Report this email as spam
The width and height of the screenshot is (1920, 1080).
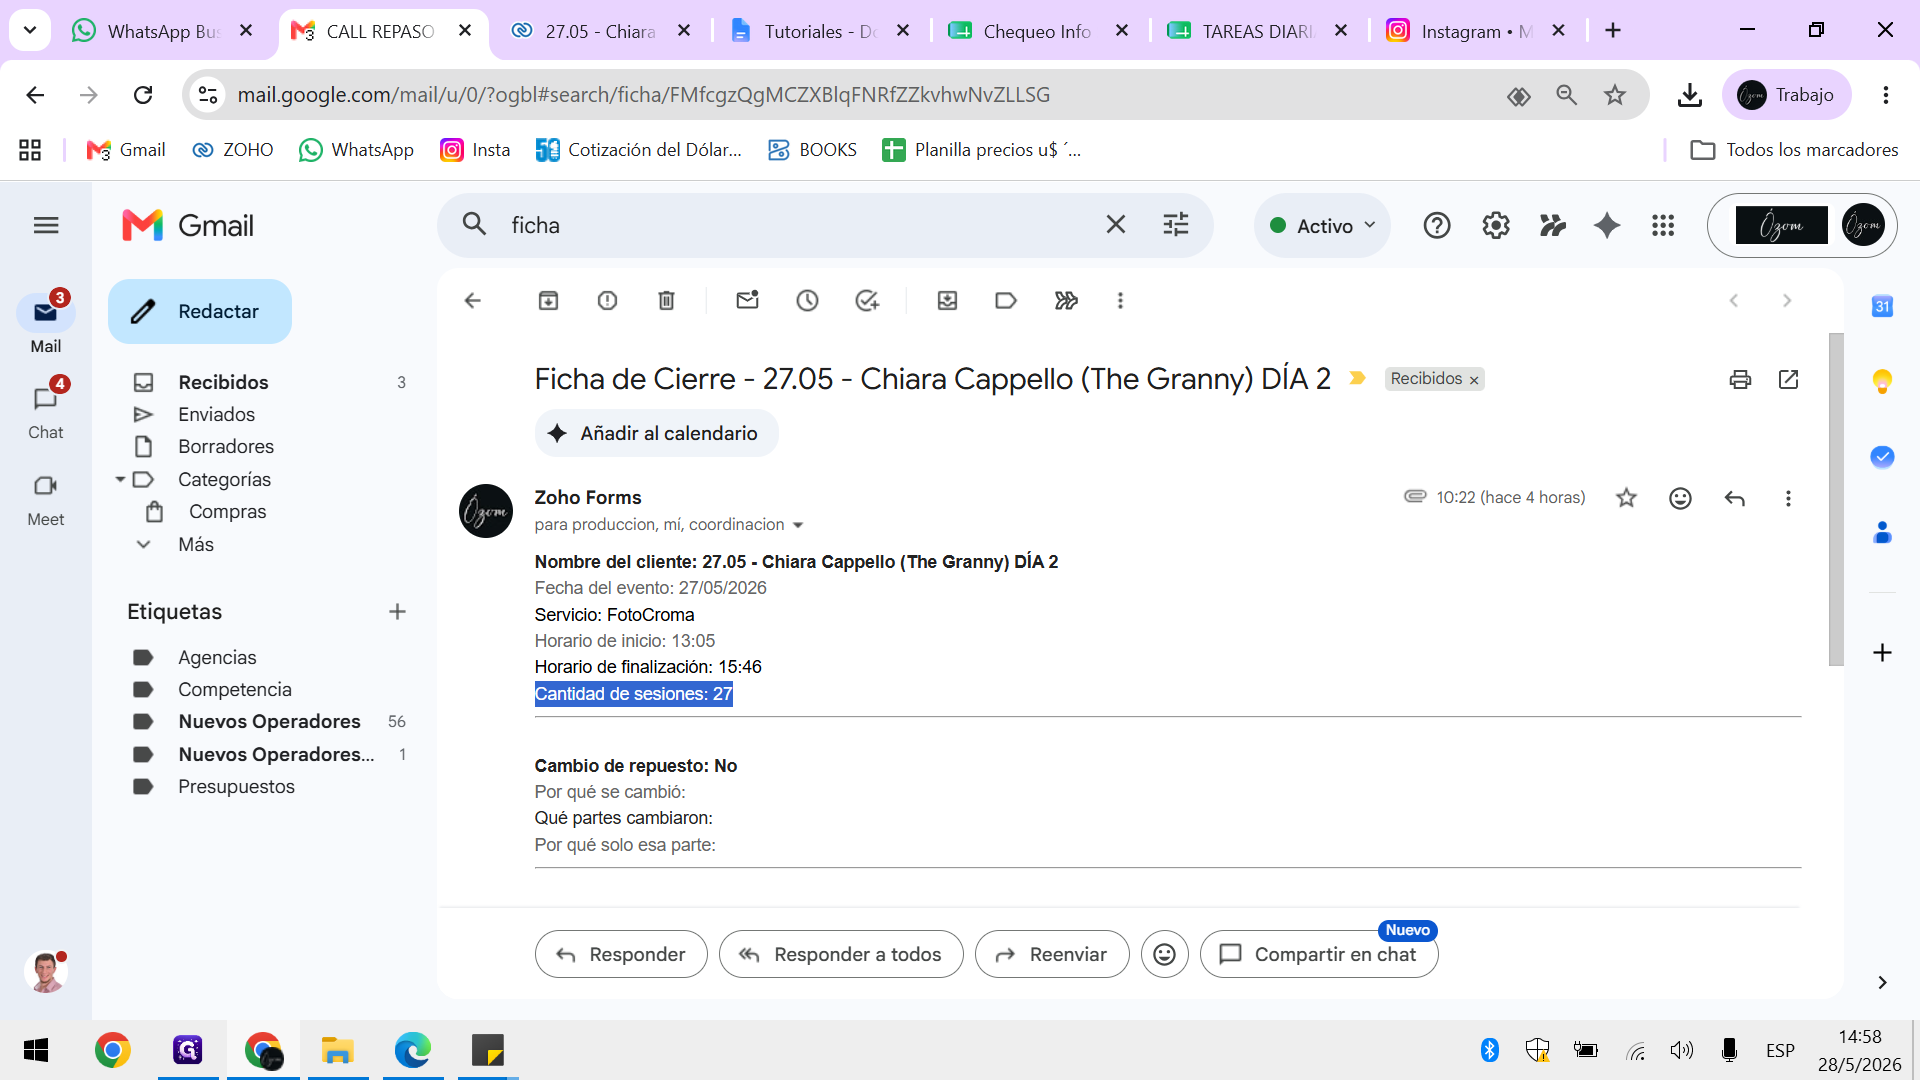coord(607,301)
